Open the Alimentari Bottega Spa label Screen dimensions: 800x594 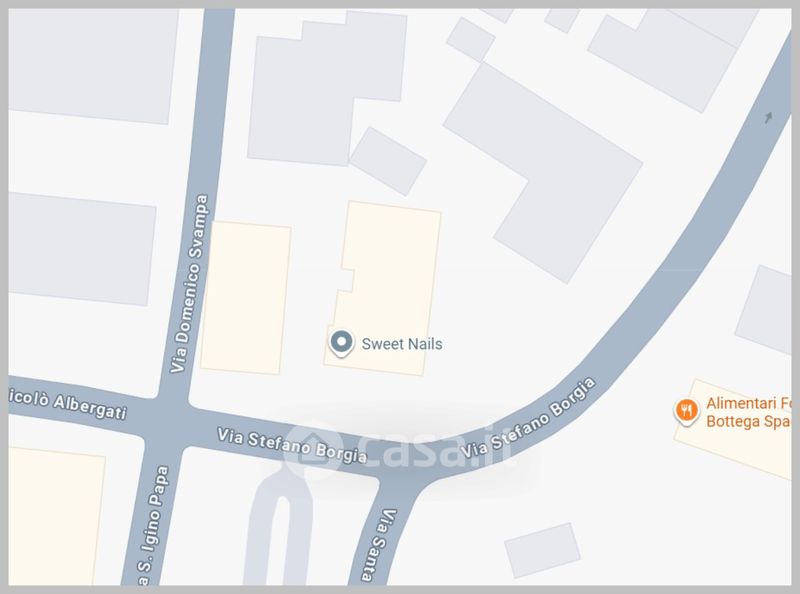(x=748, y=412)
